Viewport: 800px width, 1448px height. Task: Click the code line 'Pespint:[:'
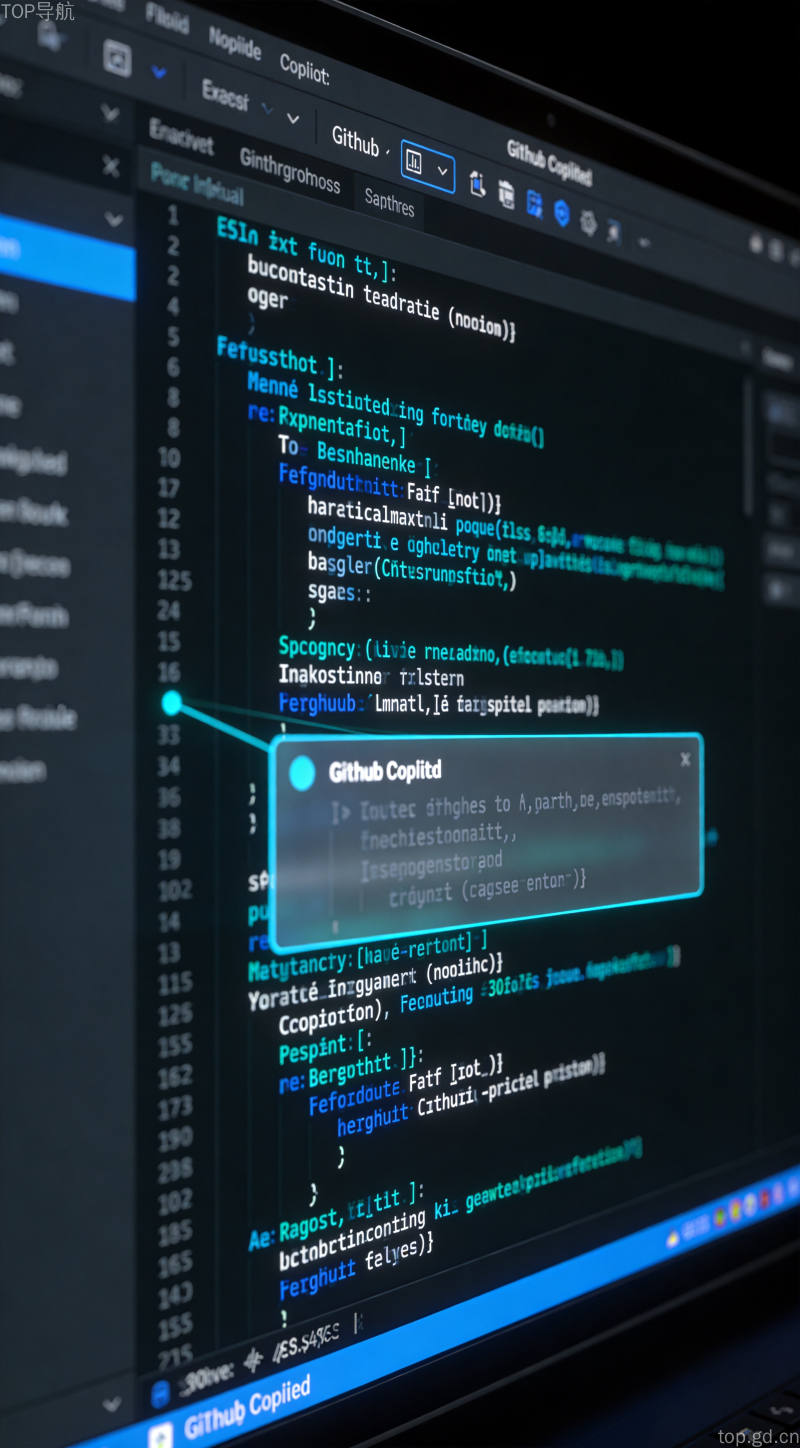pos(326,1048)
